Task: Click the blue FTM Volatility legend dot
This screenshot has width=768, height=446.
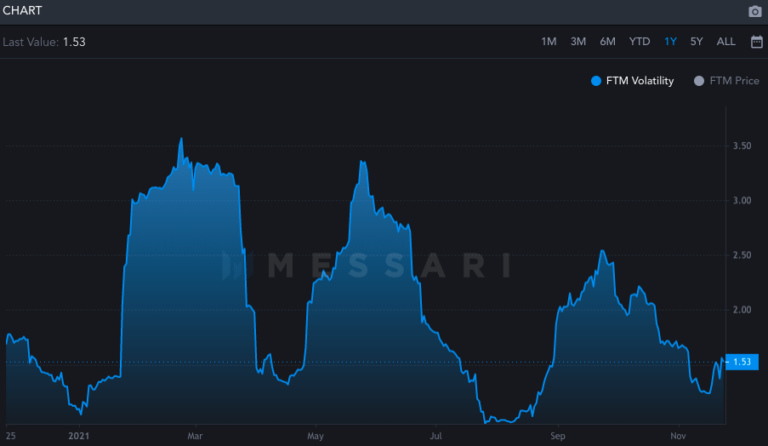Action: click(597, 81)
